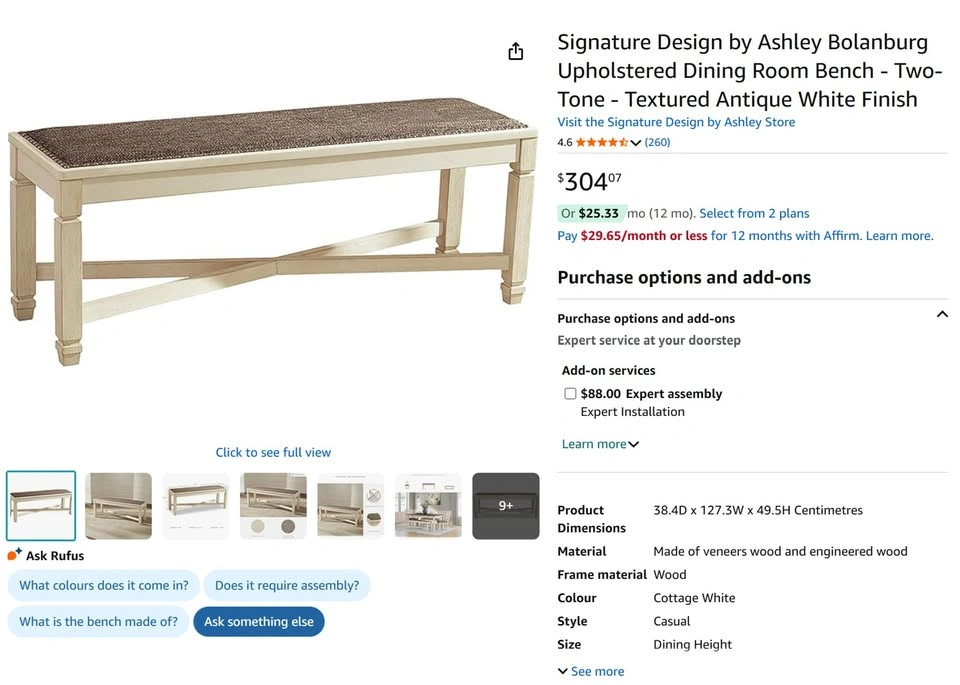The width and height of the screenshot is (960, 685).
Task: Click the share icon above the product image
Action: [516, 51]
